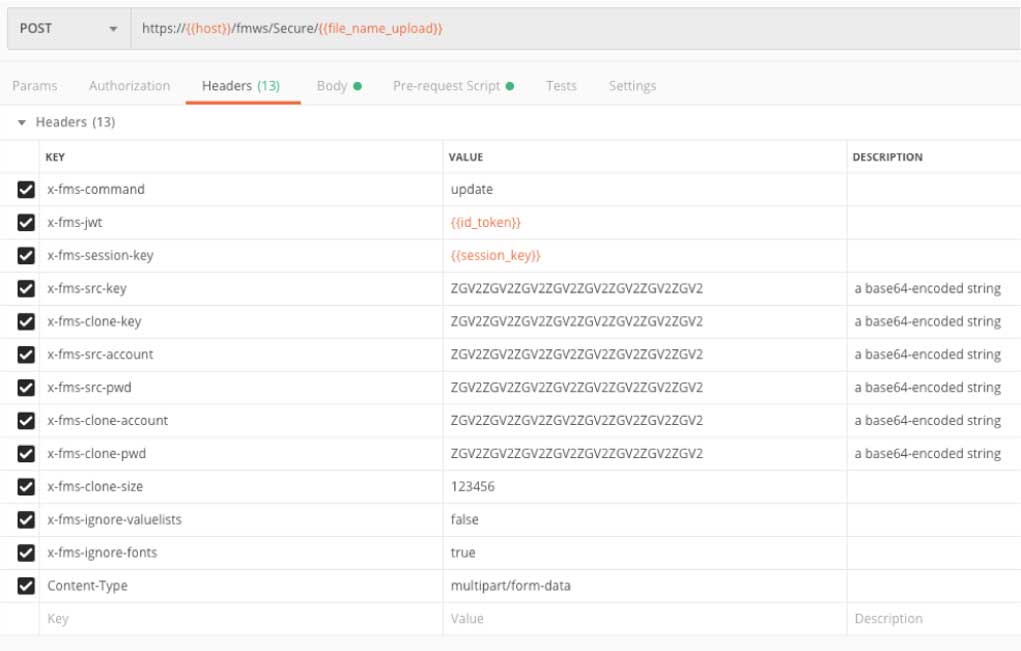
Task: Disable the x-fms-clone-size header
Action: point(26,486)
